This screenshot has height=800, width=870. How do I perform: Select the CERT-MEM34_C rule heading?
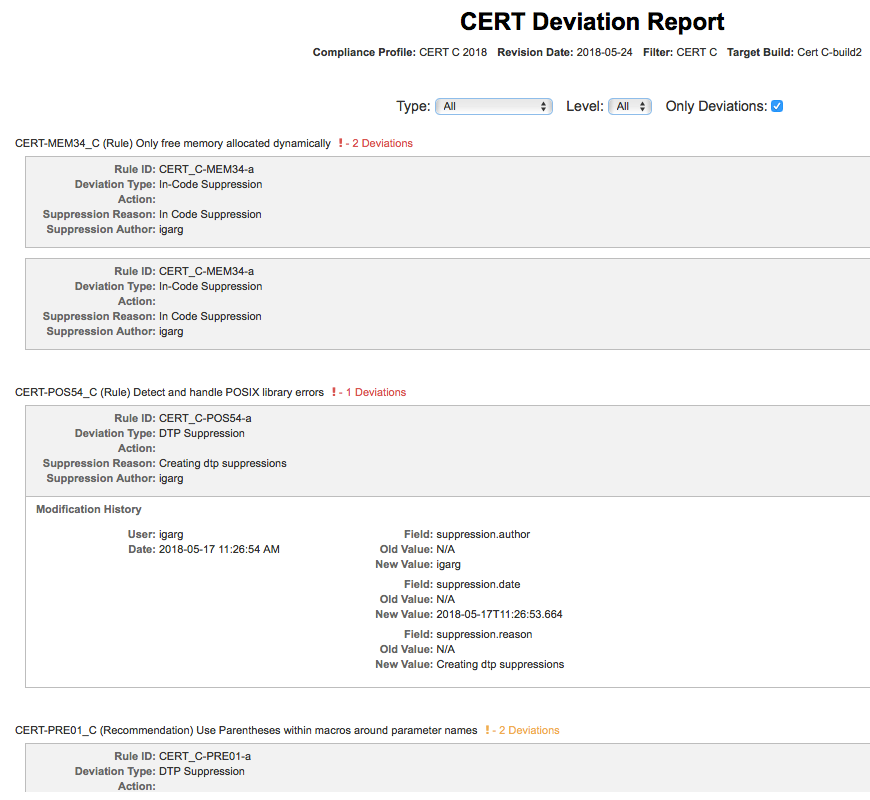[173, 143]
